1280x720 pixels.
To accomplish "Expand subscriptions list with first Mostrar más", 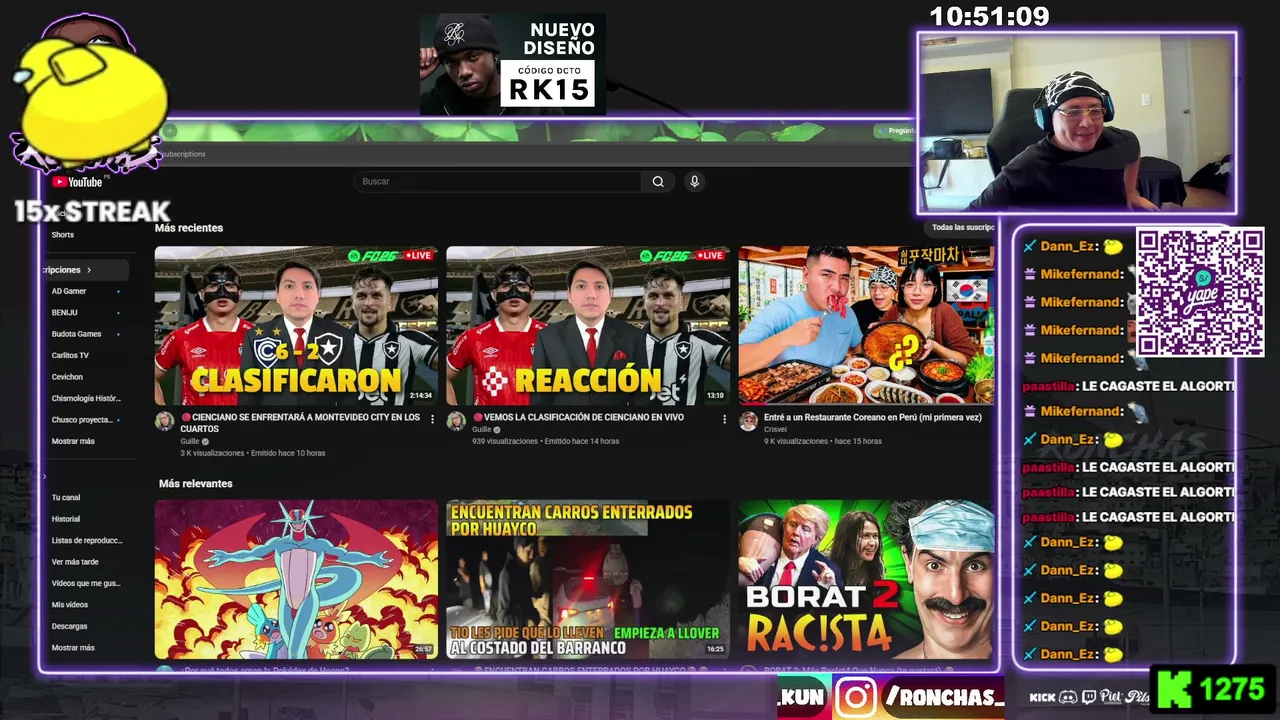I will pyautogui.click(x=73, y=441).
